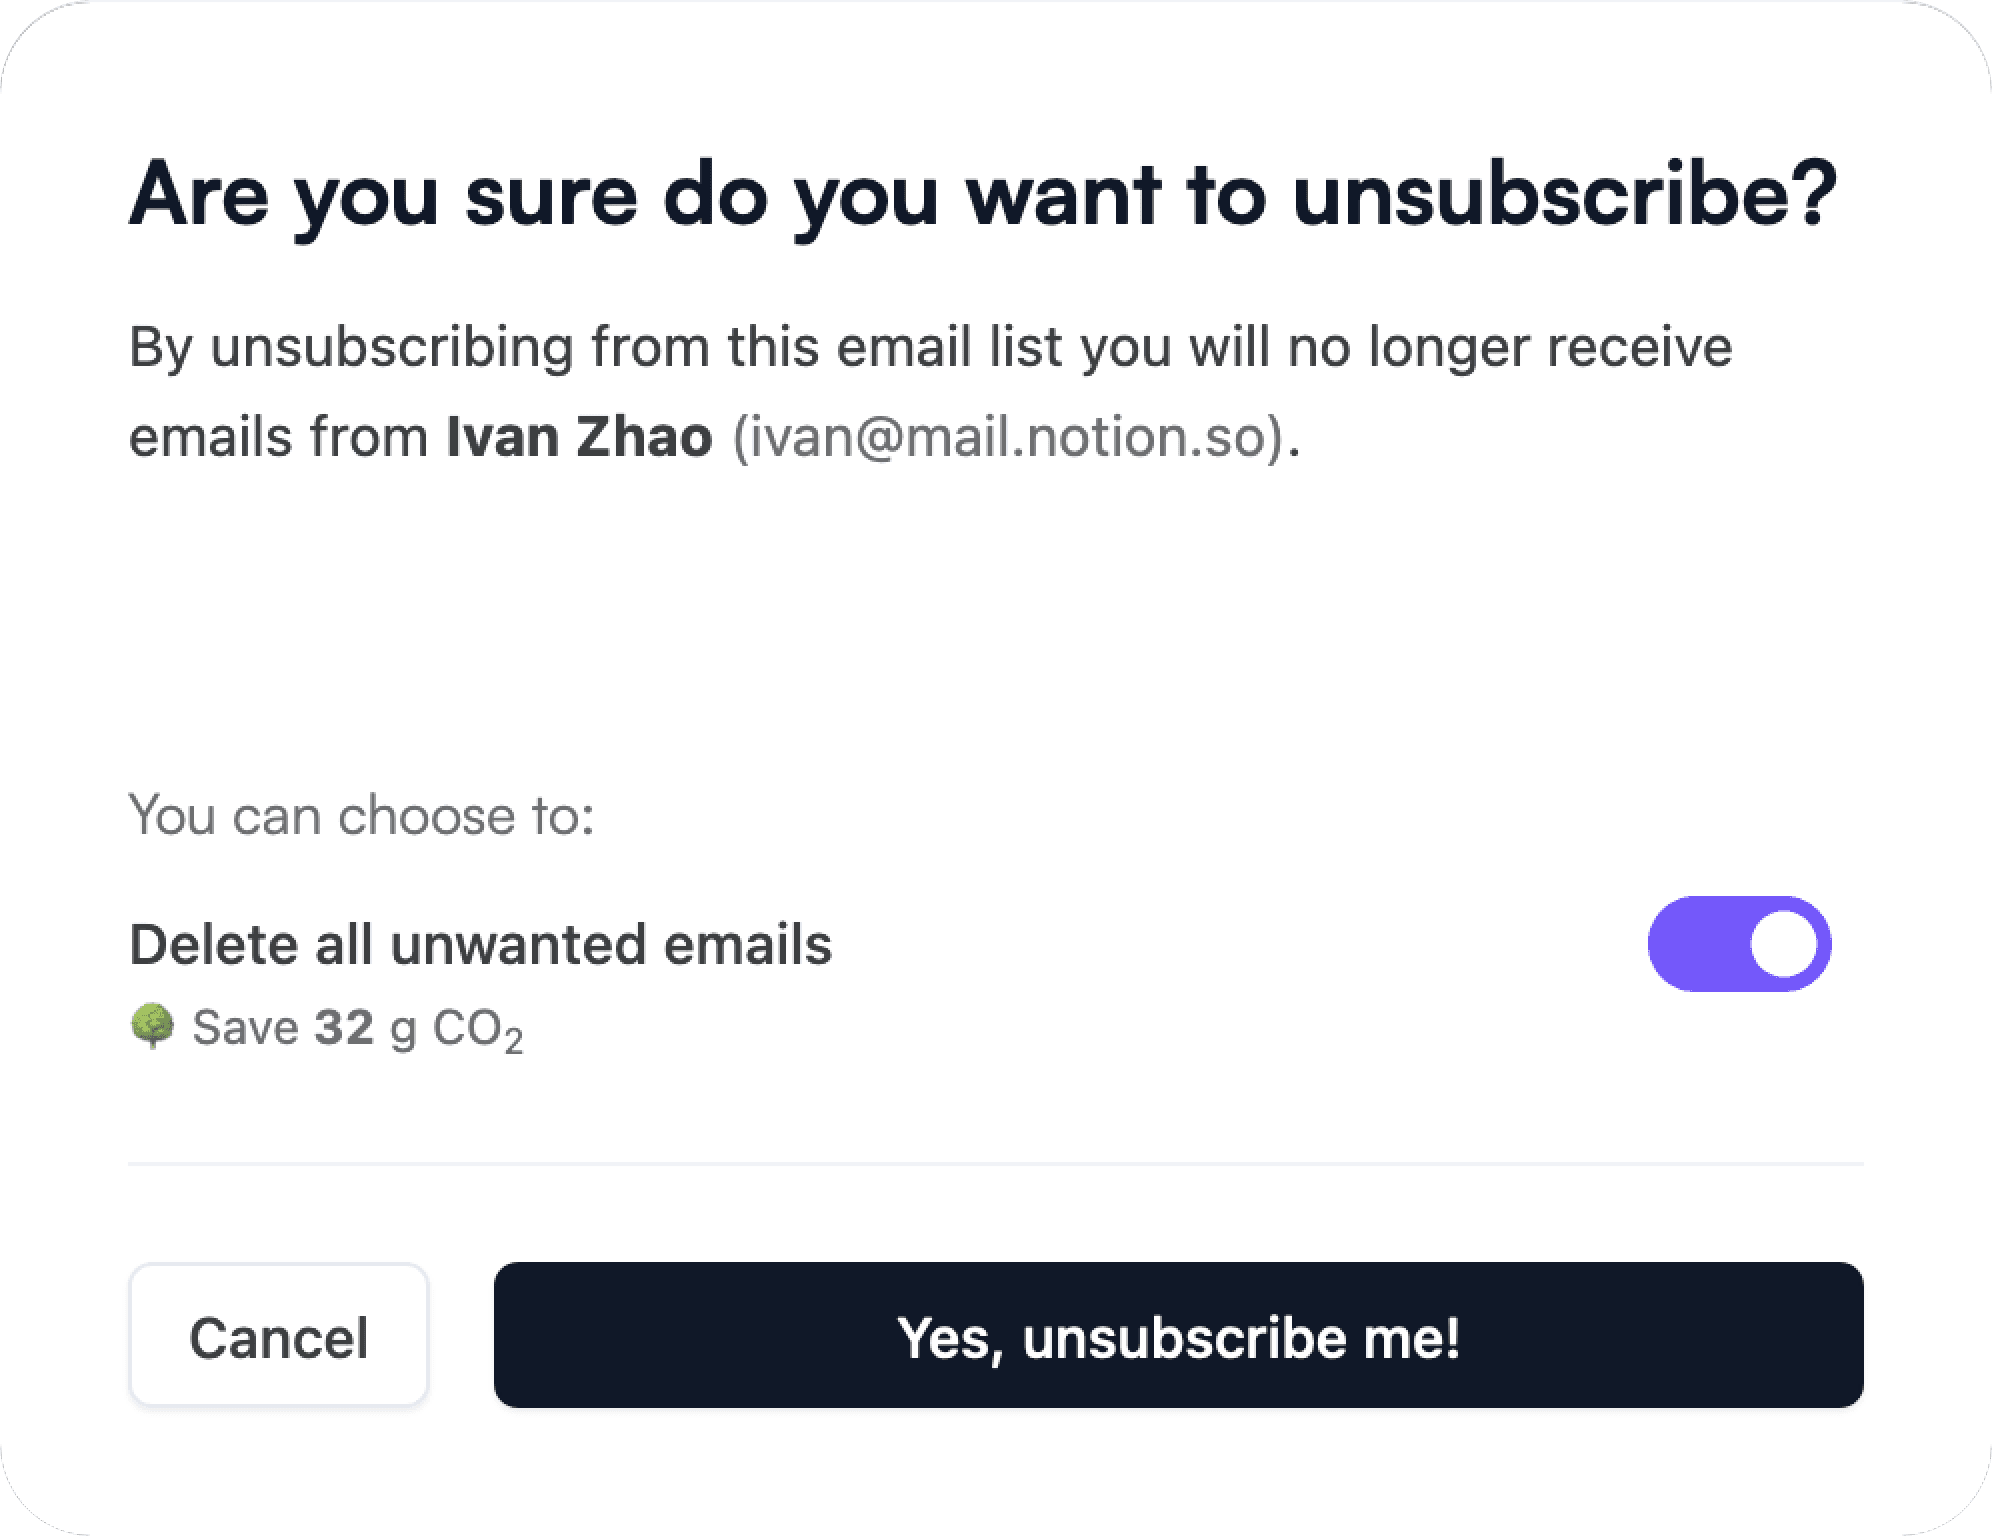Screen dimensions: 1992x1536
Task: Click "emails from" before the sender name
Action: [279, 437]
